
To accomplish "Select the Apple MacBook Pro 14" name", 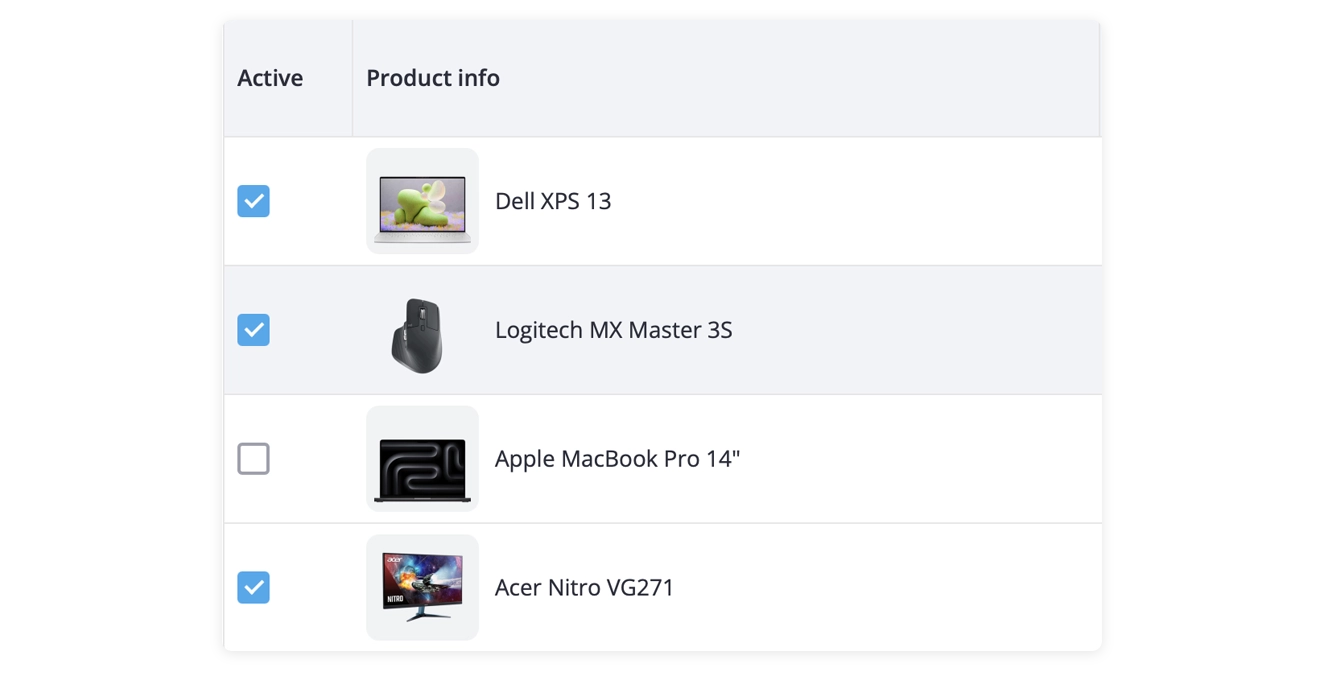I will [617, 459].
